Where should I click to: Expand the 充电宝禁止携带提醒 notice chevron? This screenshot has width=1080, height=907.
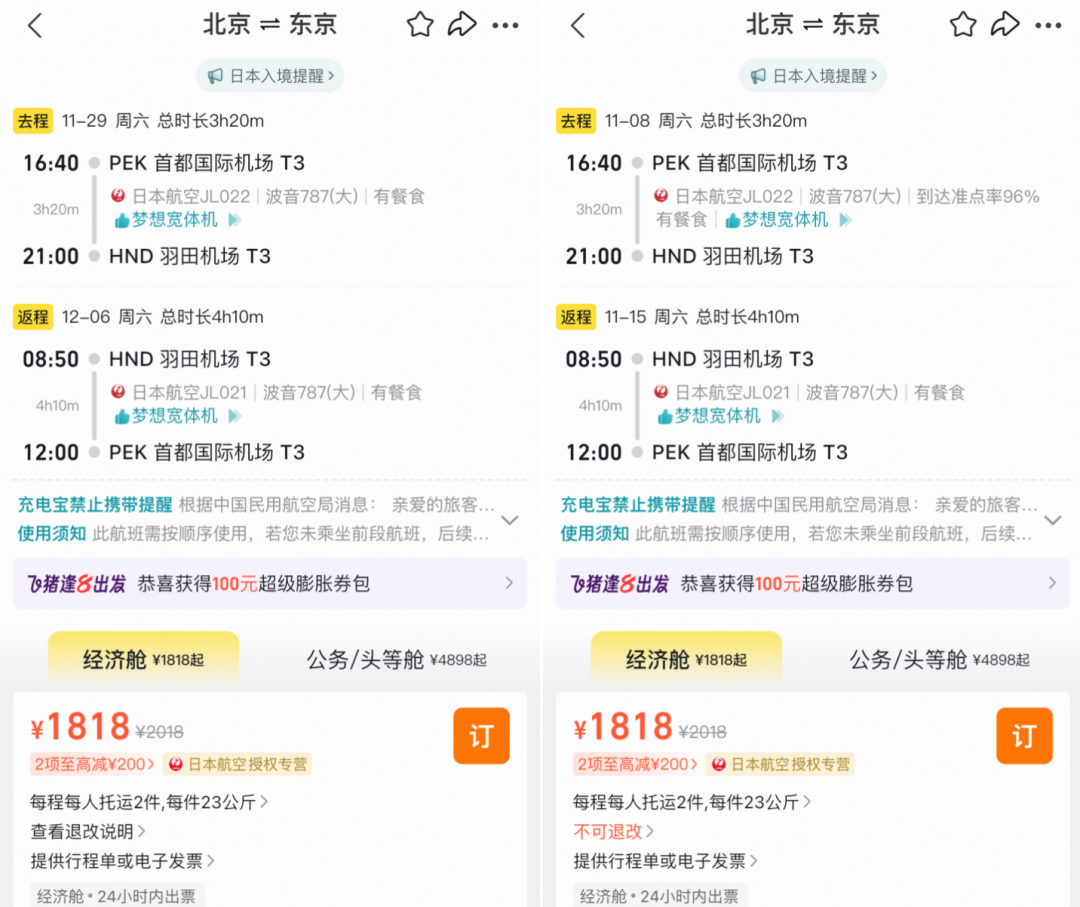tap(510, 520)
